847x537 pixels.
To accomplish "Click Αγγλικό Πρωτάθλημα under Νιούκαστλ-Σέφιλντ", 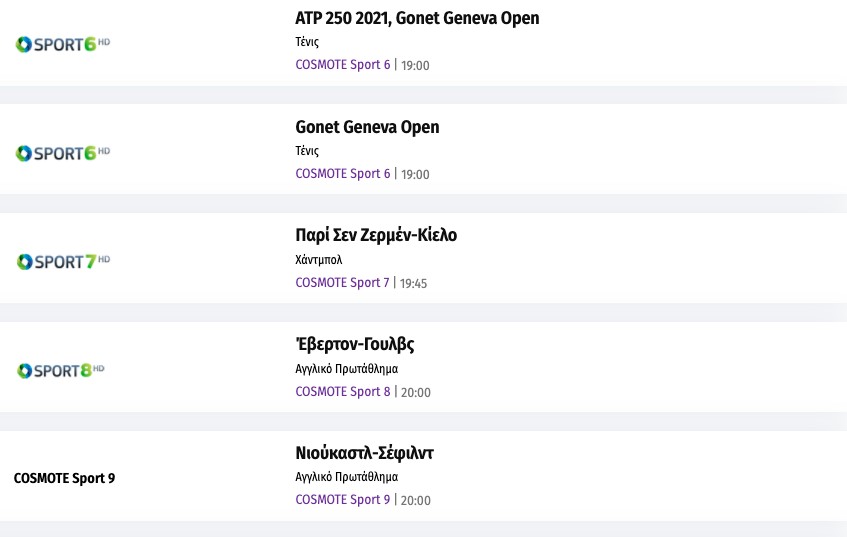I will 346,477.
